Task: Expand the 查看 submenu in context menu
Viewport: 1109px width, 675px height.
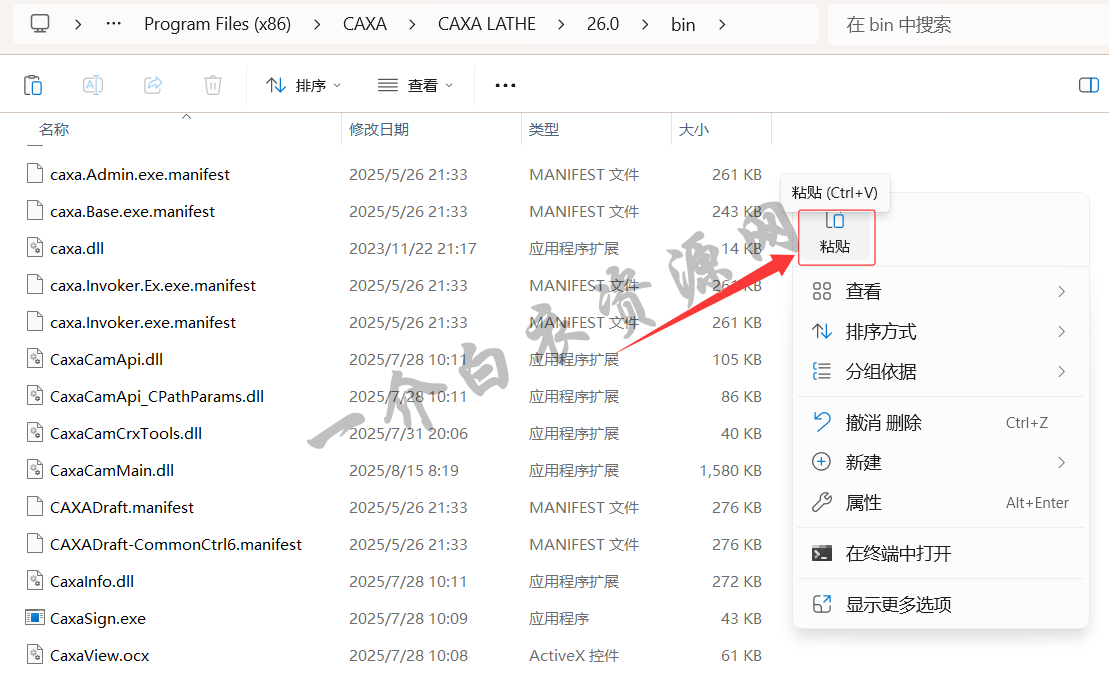Action: coord(938,292)
